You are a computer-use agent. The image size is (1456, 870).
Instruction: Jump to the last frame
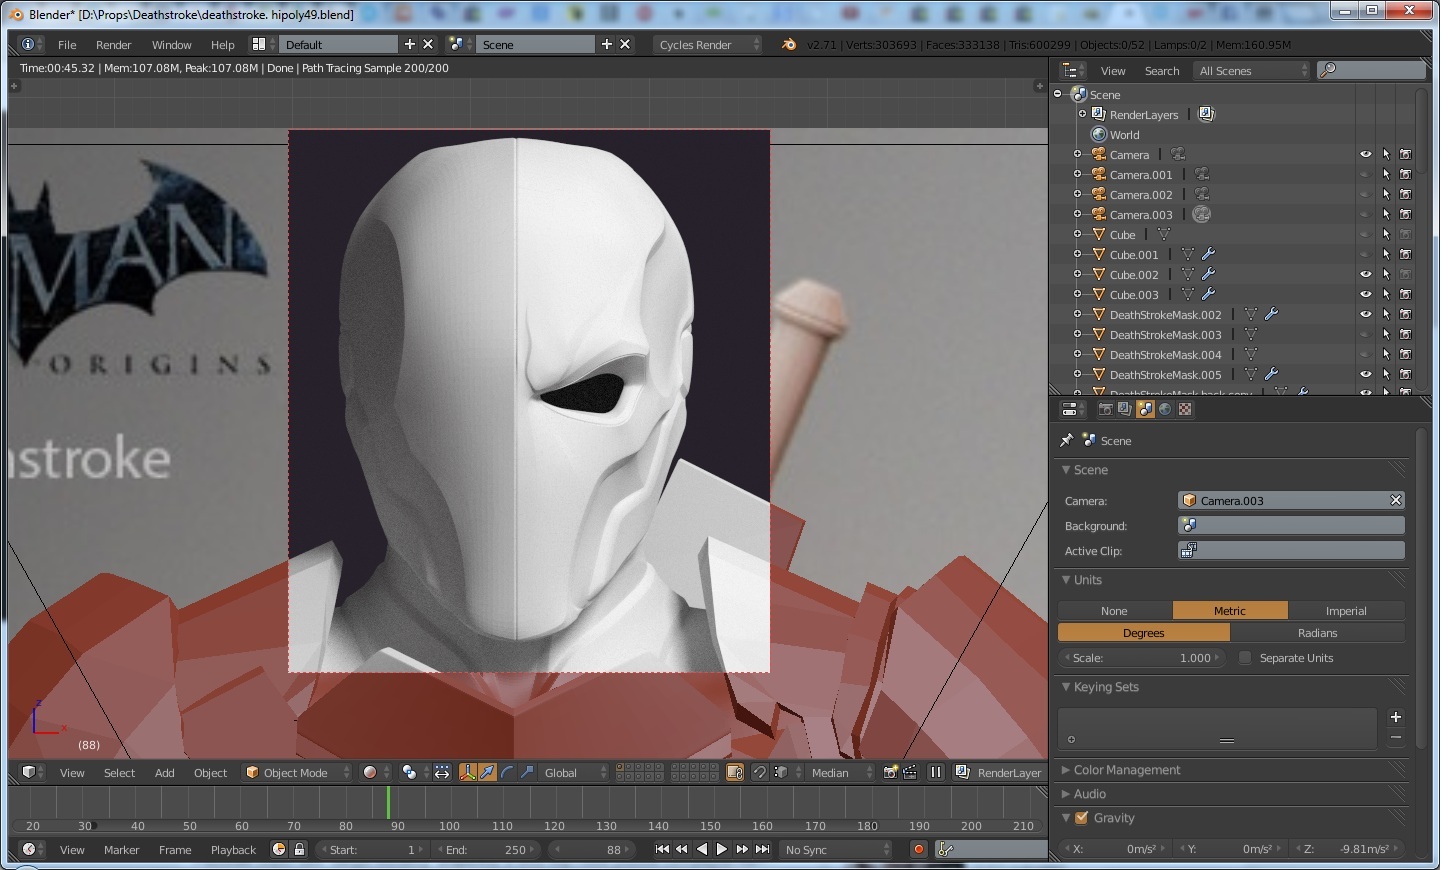point(762,849)
